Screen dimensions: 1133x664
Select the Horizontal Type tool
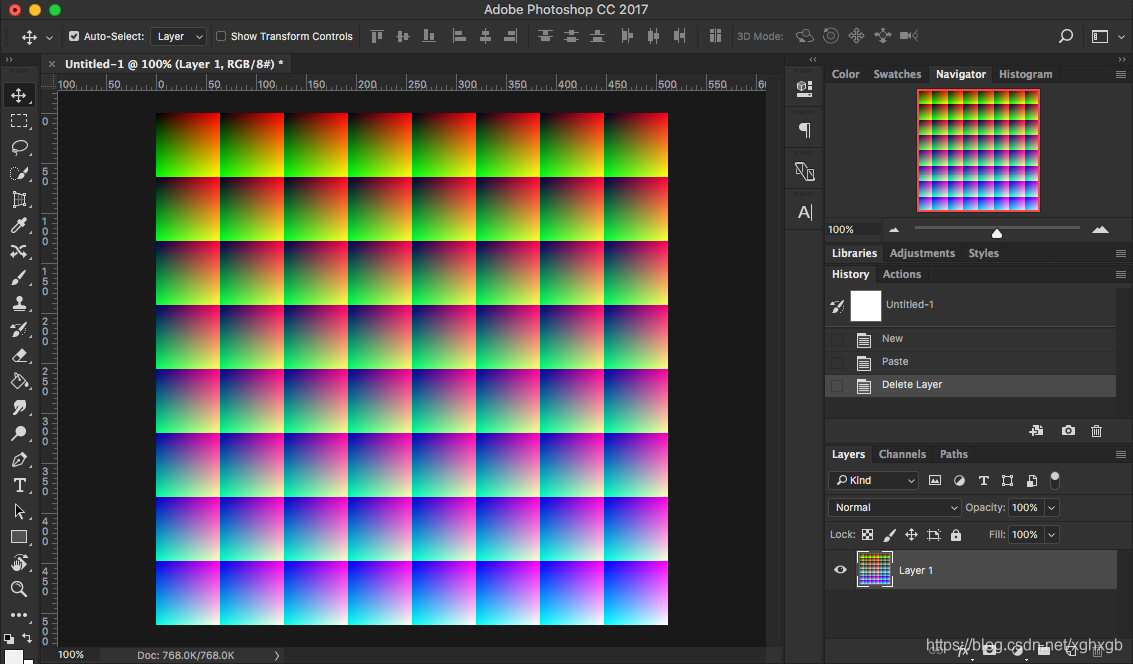pos(19,485)
